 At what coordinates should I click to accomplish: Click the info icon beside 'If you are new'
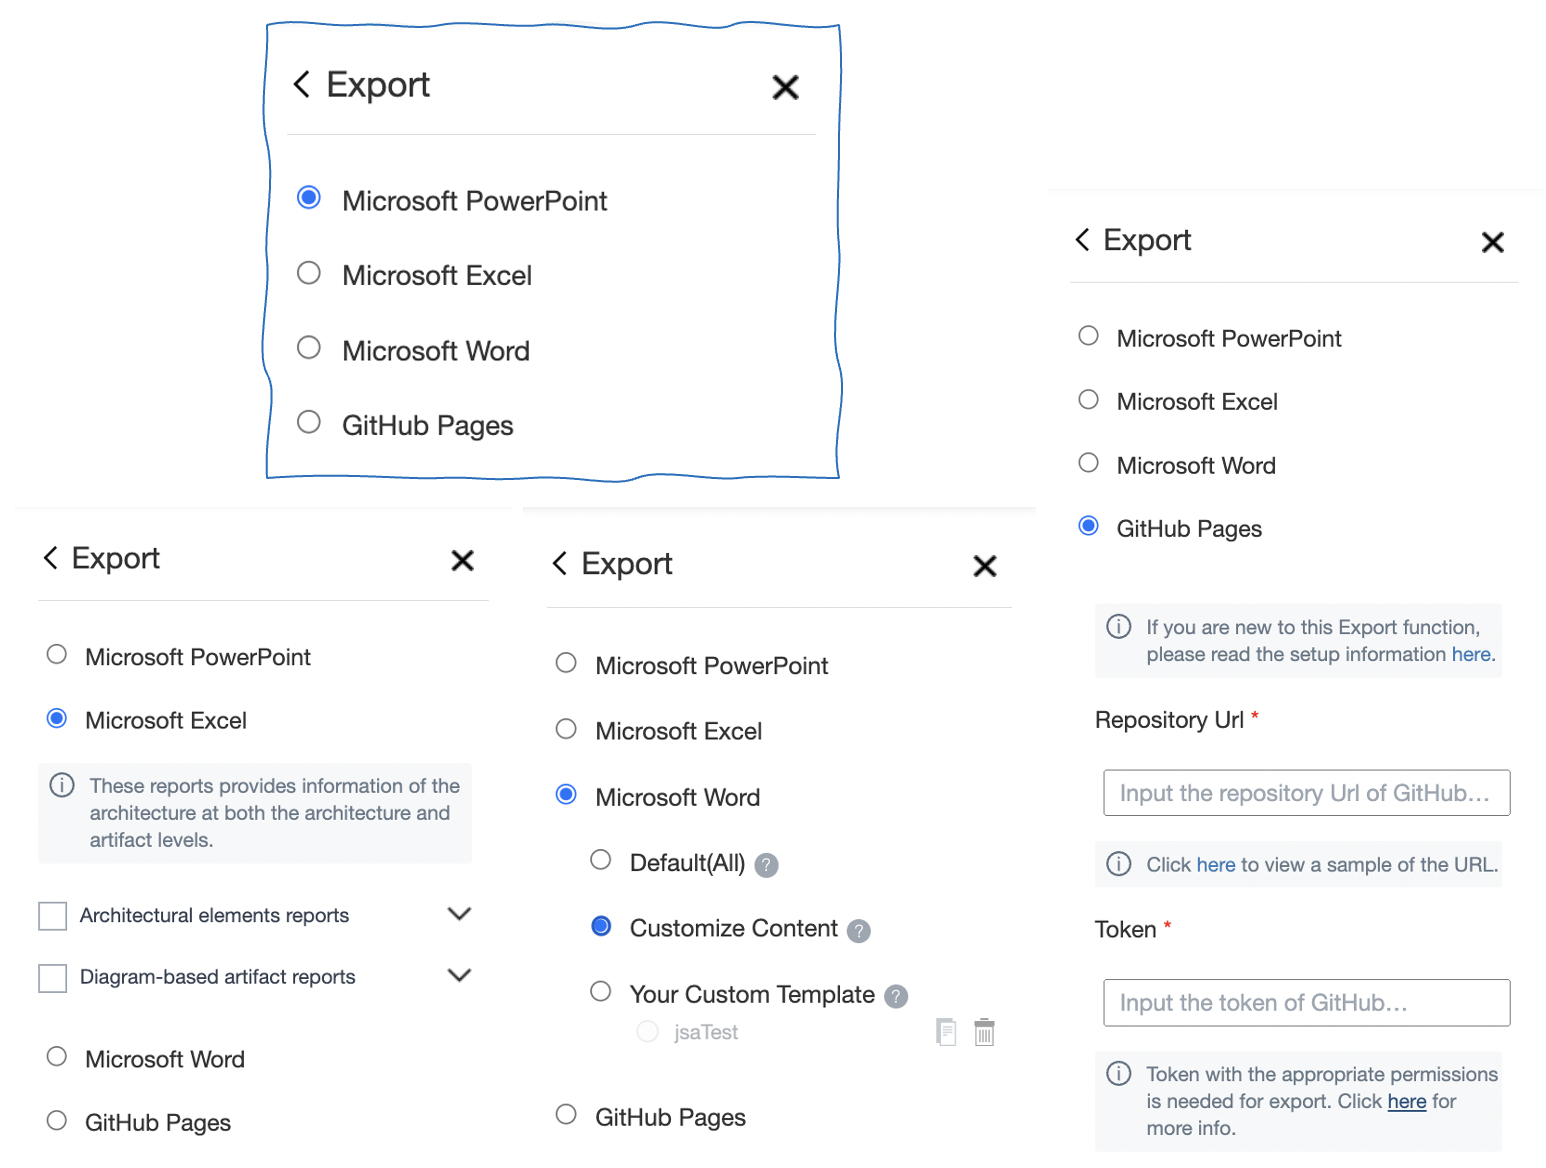pos(1119,626)
